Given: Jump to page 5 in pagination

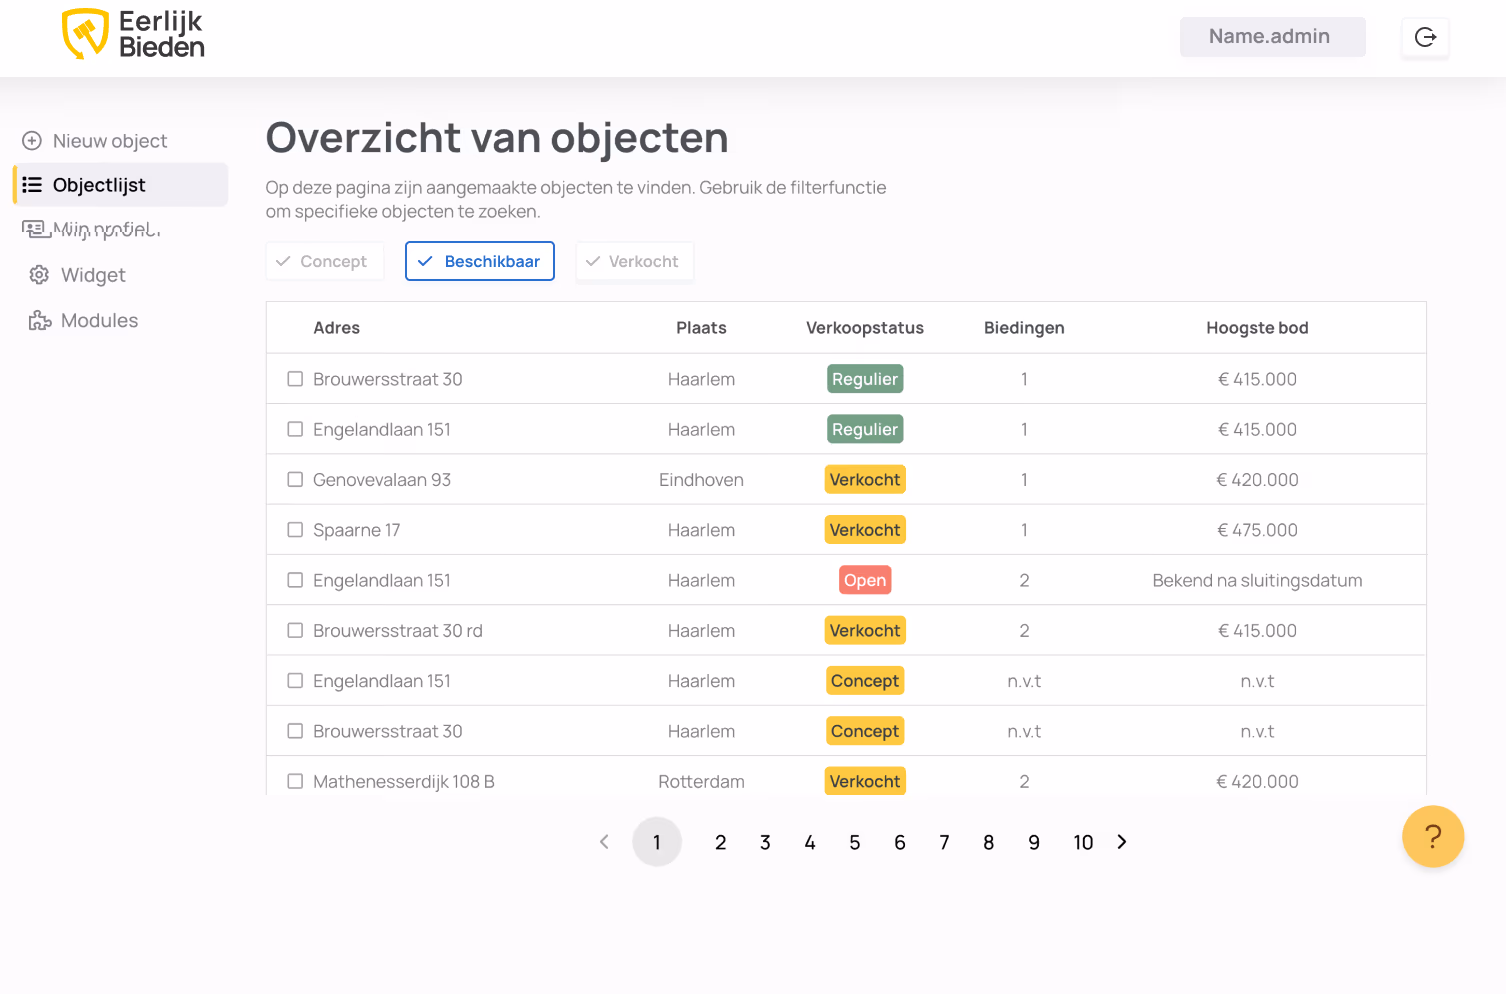Looking at the screenshot, I should 855,842.
